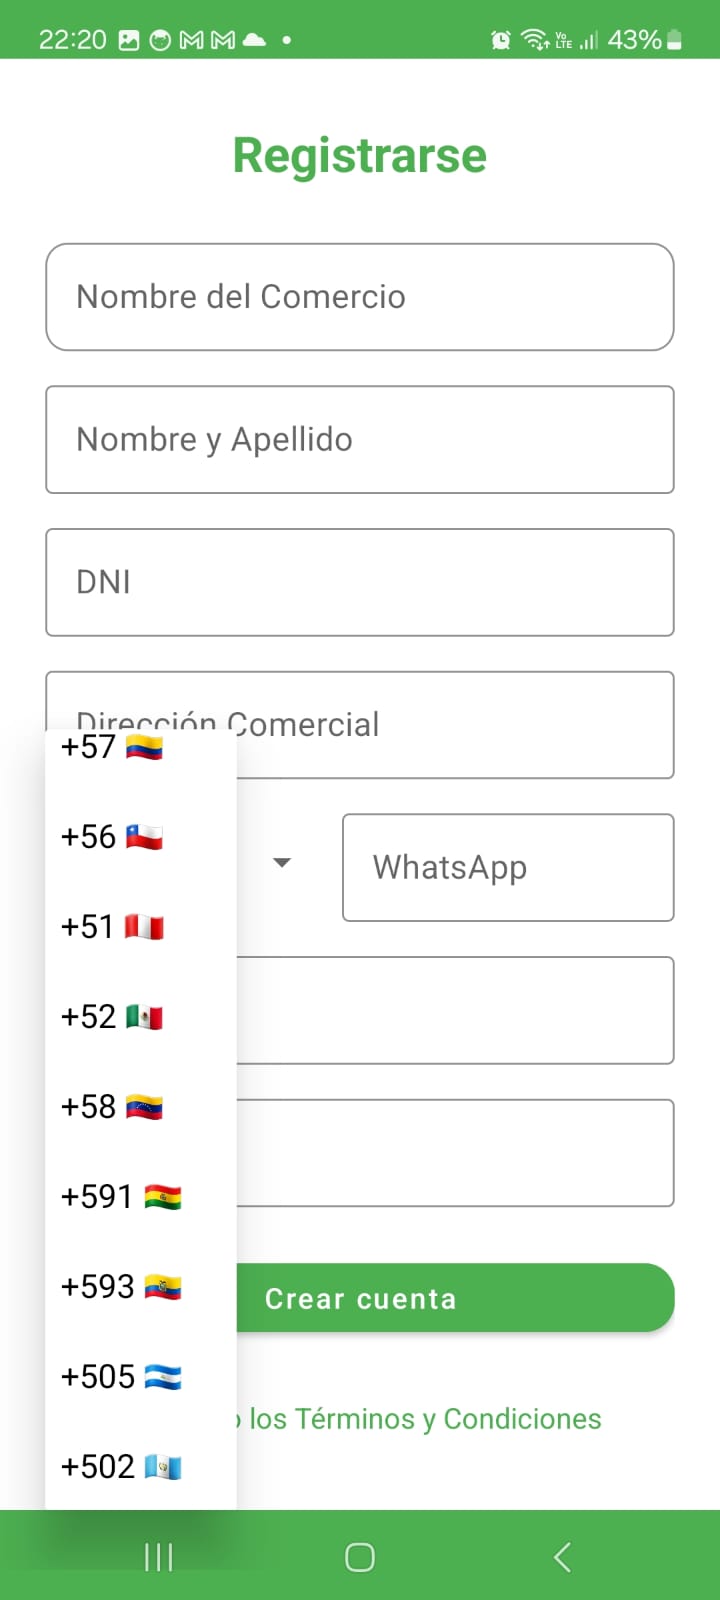
Task: Click the country code dropdown arrow
Action: [282, 863]
